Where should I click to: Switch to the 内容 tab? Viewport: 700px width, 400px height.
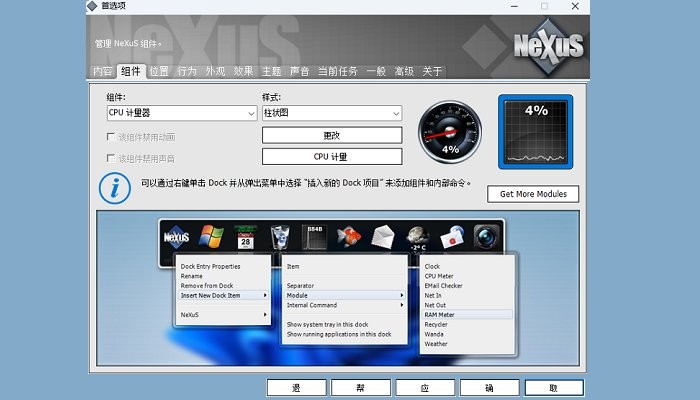pyautogui.click(x=103, y=71)
